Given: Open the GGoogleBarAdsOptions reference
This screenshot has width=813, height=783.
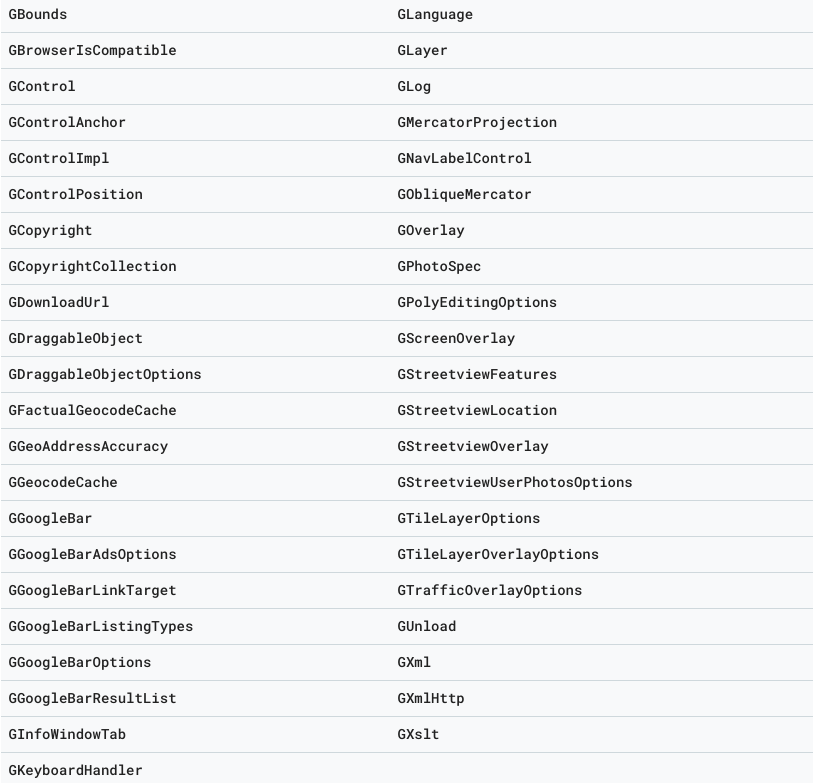Looking at the screenshot, I should click(x=92, y=555).
